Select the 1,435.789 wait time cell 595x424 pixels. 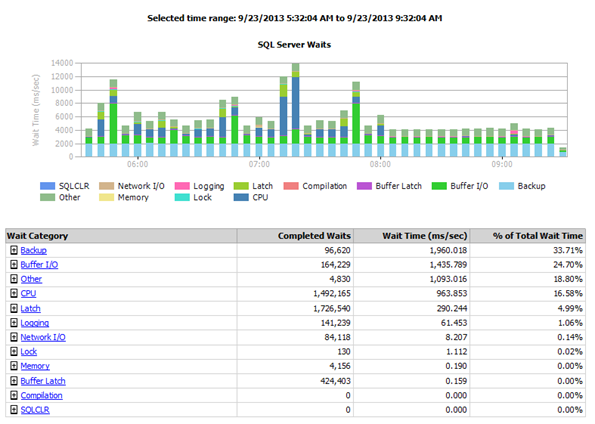point(412,265)
